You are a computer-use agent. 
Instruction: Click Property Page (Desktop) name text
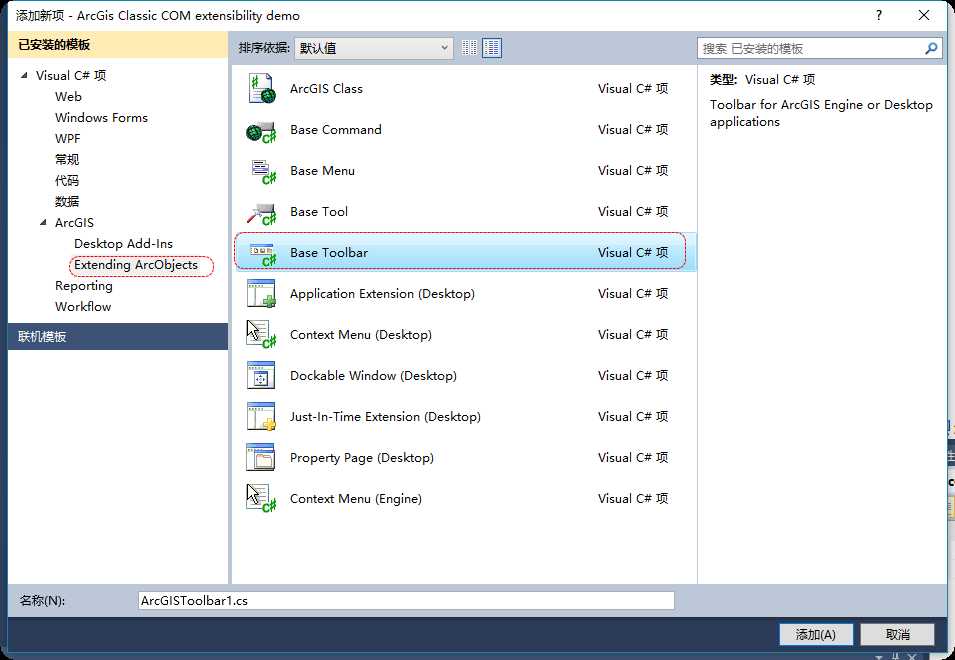[362, 458]
